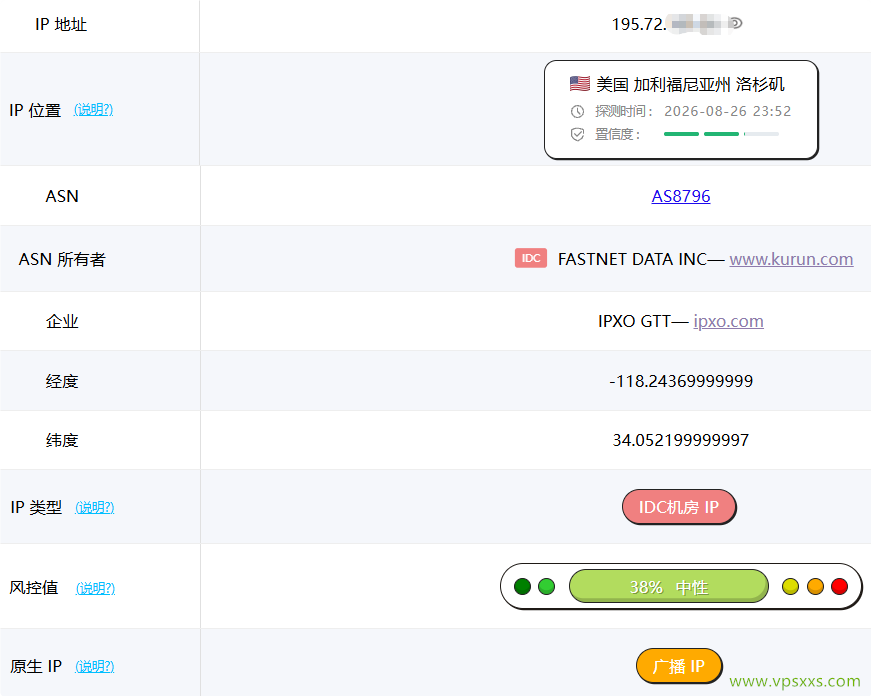Click the red risk dot
This screenshot has width=871, height=696.
coord(839,587)
